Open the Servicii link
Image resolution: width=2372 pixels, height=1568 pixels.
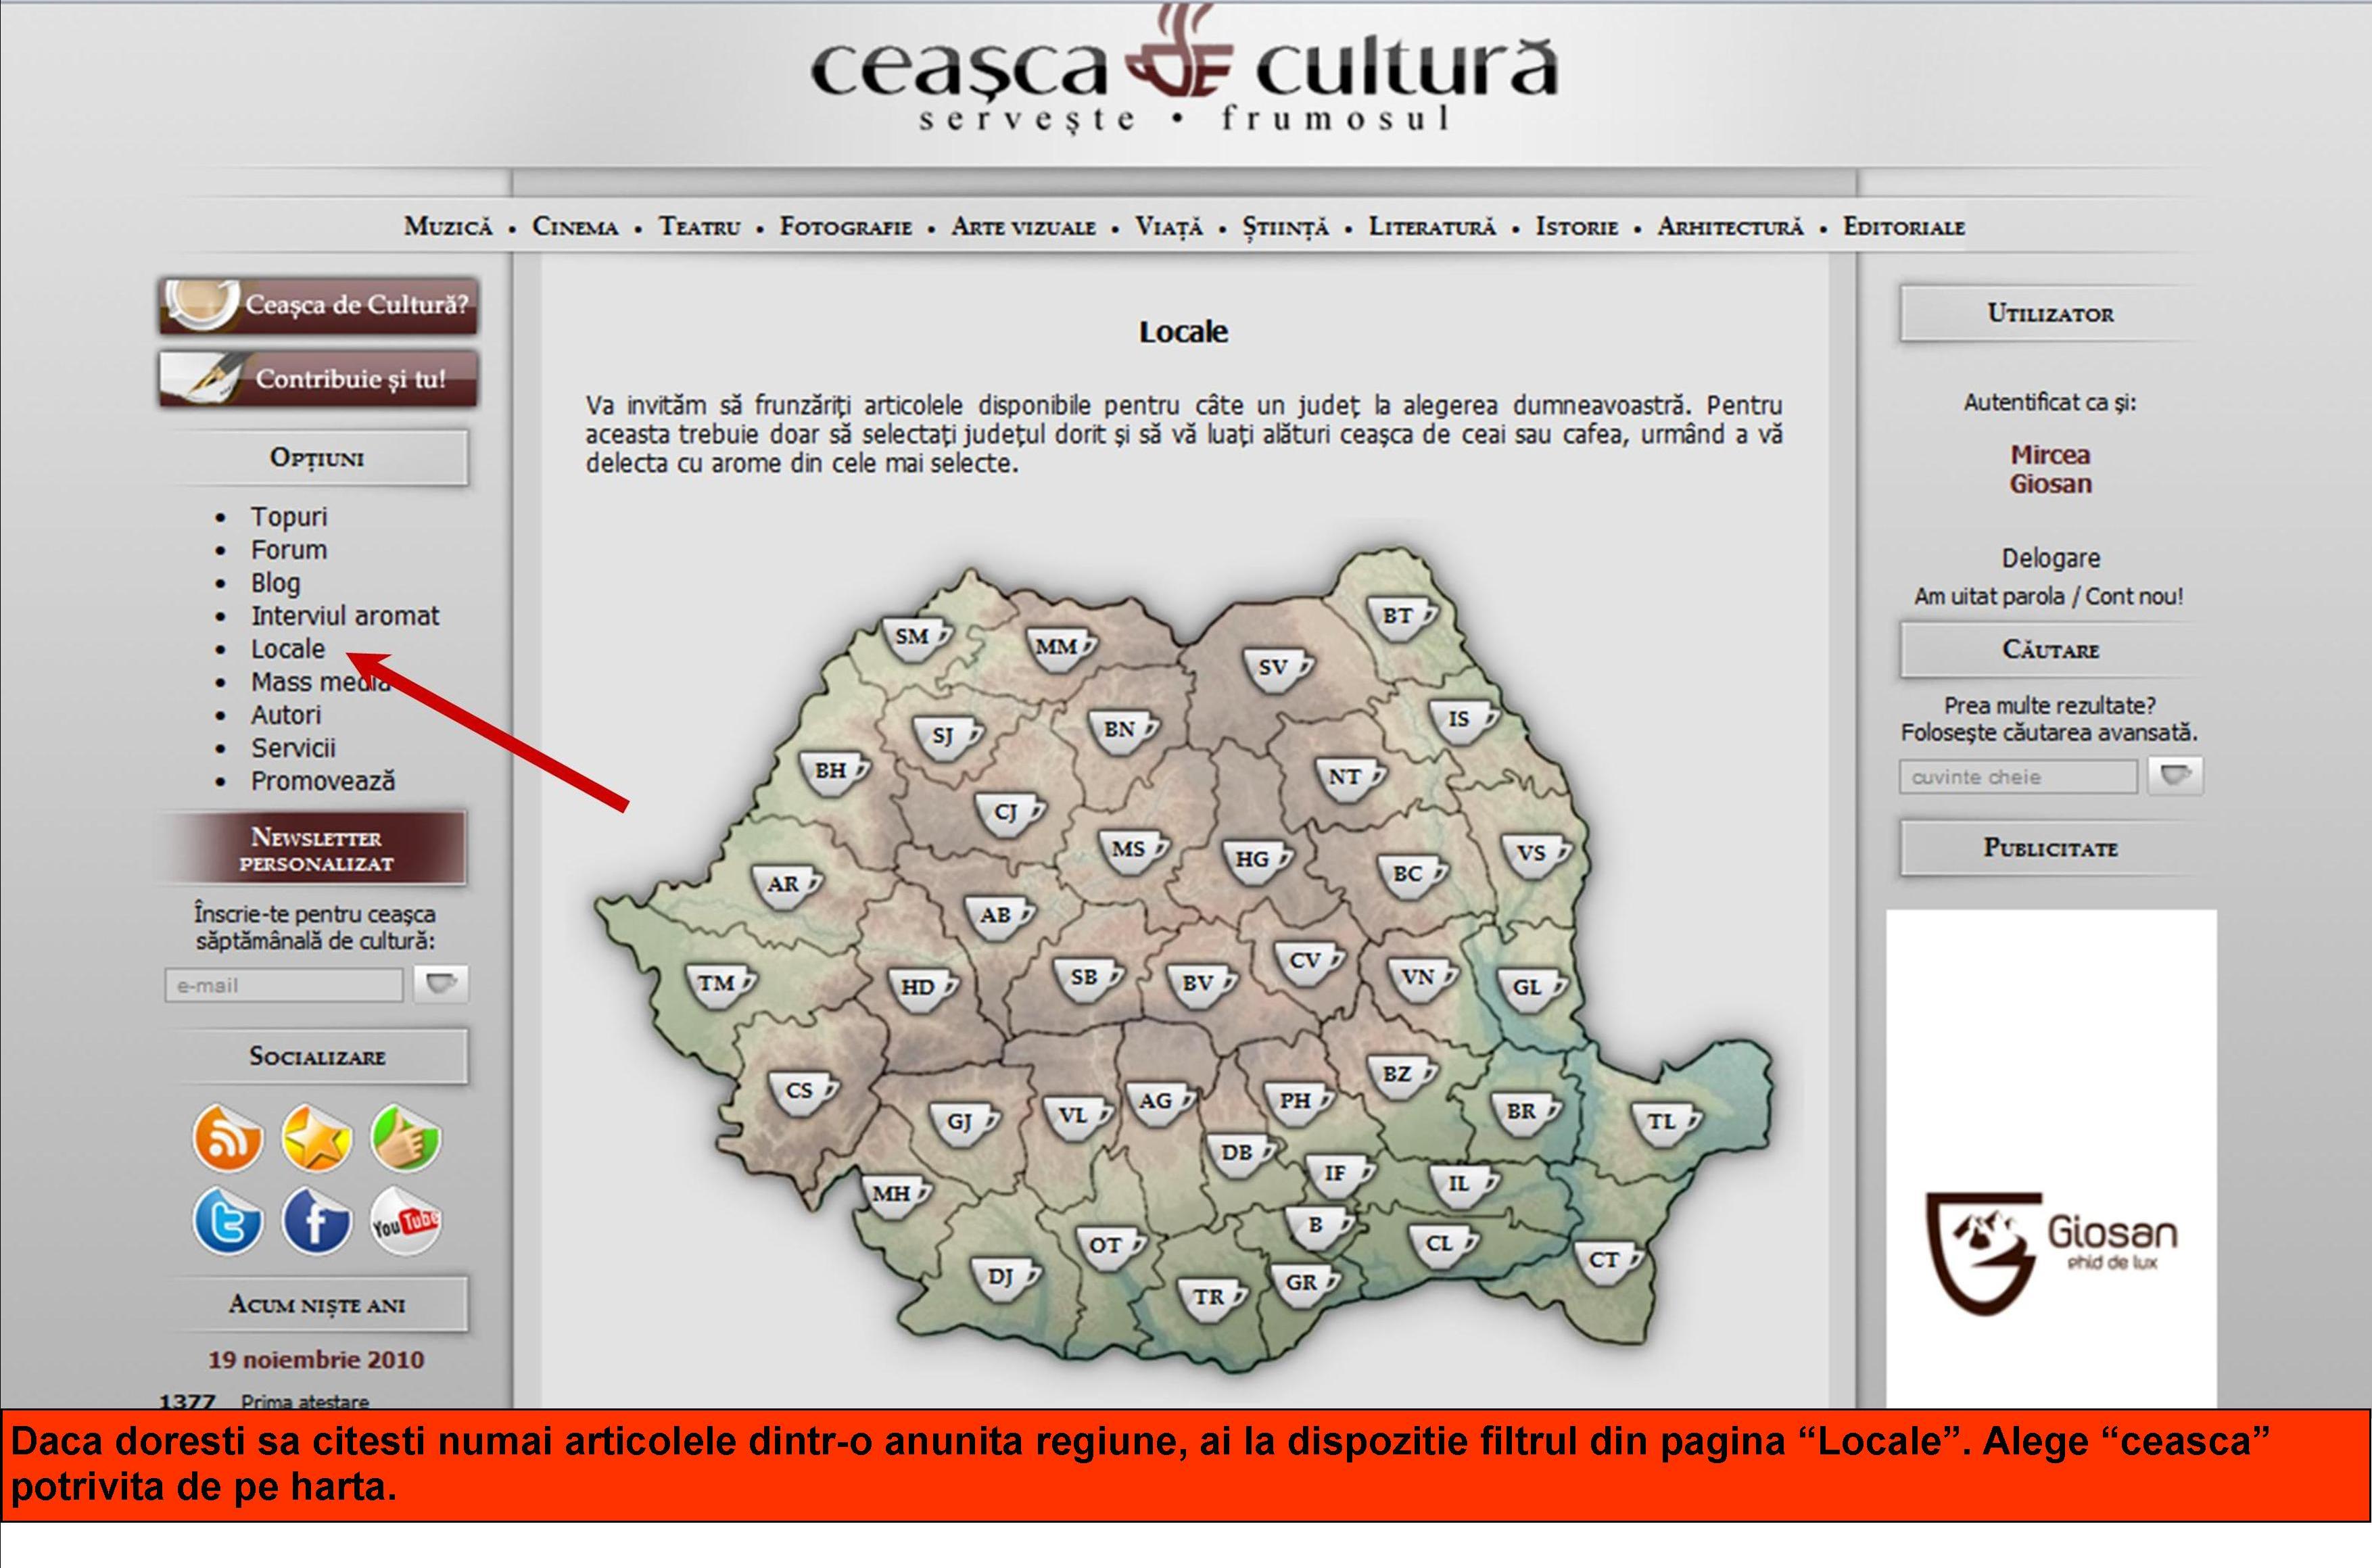[293, 748]
